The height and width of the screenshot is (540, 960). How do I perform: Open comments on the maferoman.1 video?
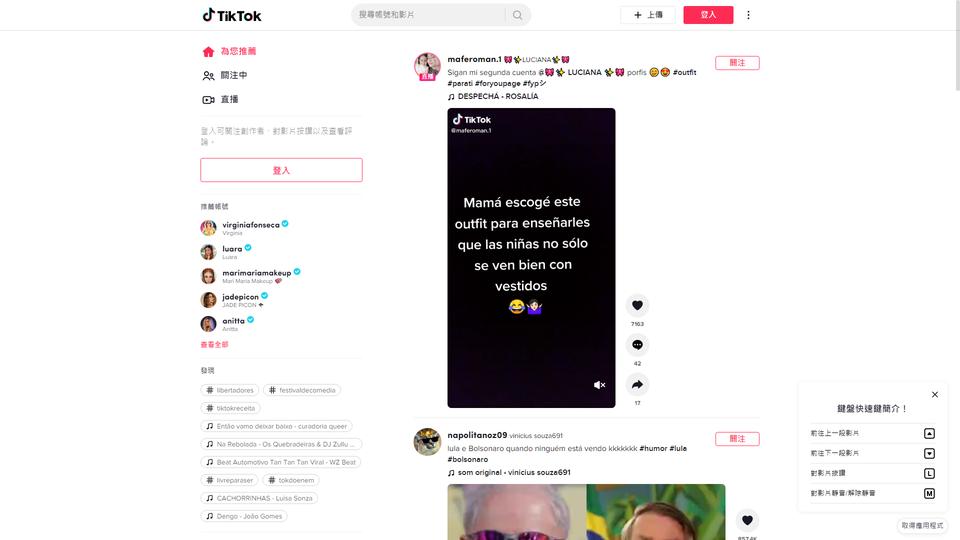click(637, 345)
